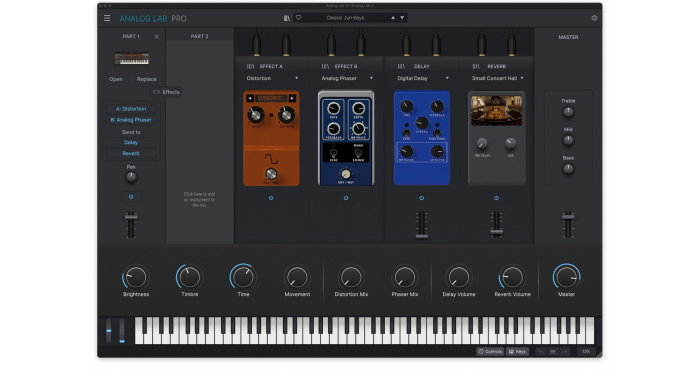Click the Reverb send button

(x=131, y=154)
